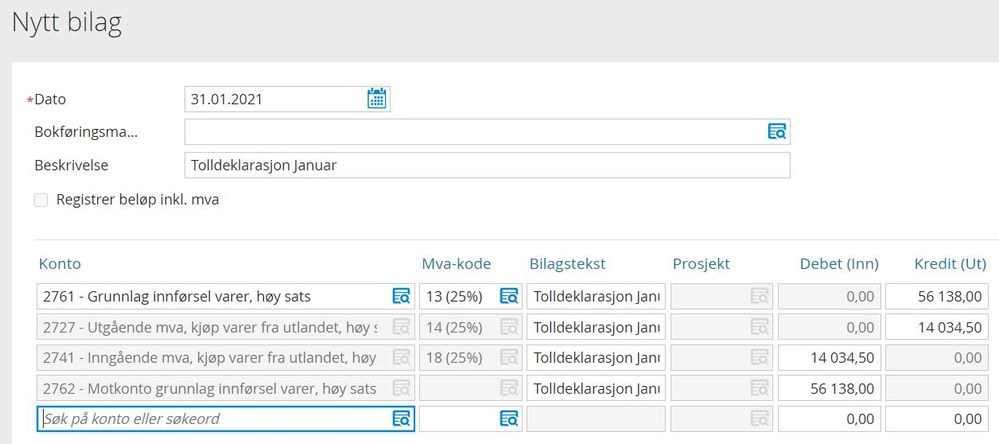This screenshot has height=444, width=999.
Task: Enable Registrer beløp inkl. mva checkbox
Action: (41, 200)
